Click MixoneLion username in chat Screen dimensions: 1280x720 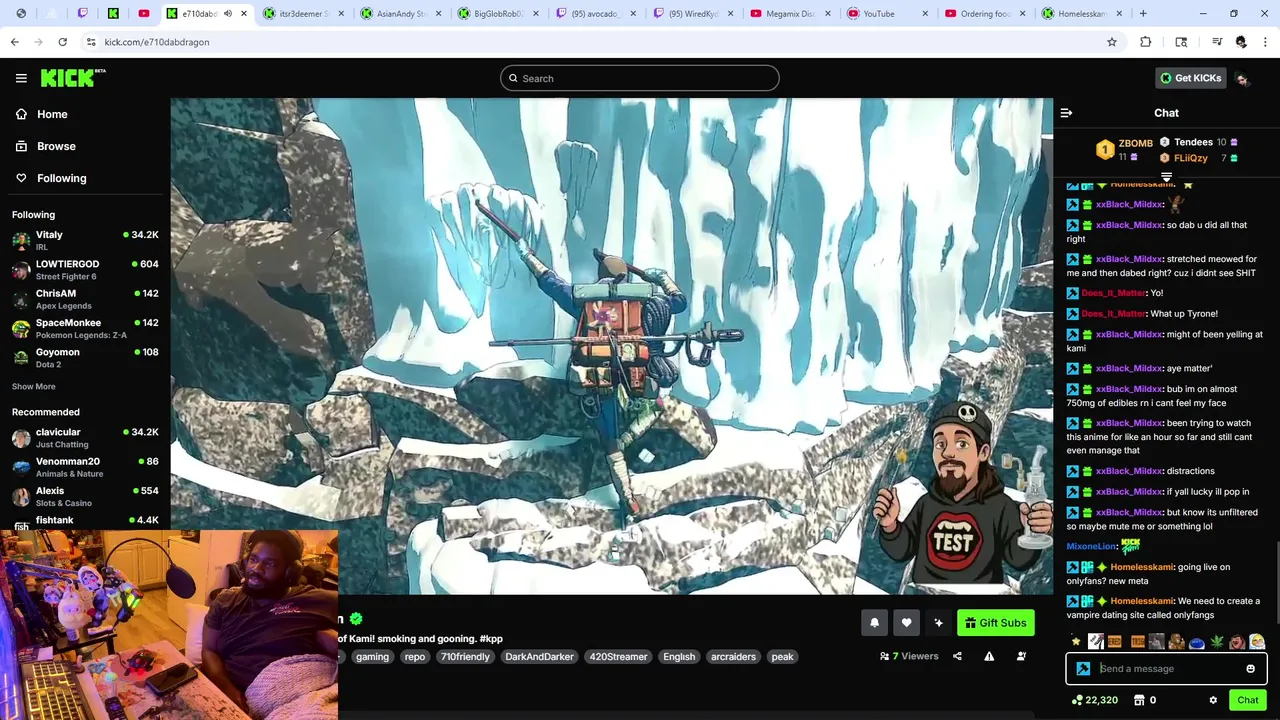click(x=1092, y=547)
